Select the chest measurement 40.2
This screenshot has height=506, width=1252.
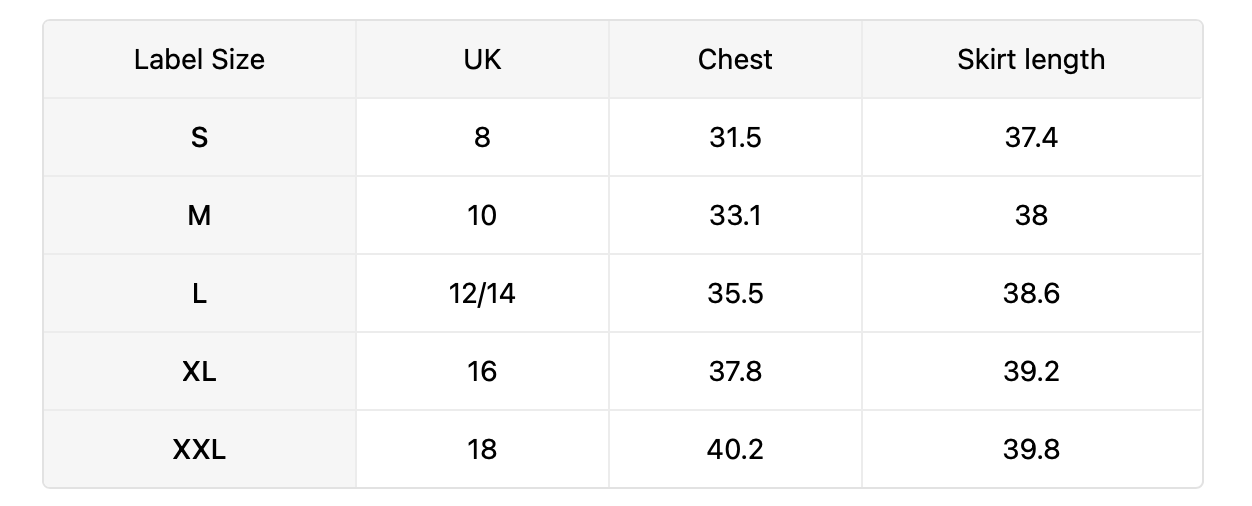(735, 449)
